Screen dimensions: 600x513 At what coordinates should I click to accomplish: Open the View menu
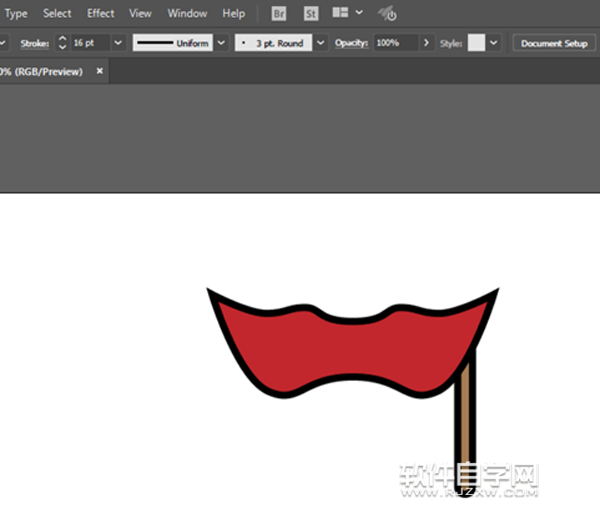pos(141,14)
